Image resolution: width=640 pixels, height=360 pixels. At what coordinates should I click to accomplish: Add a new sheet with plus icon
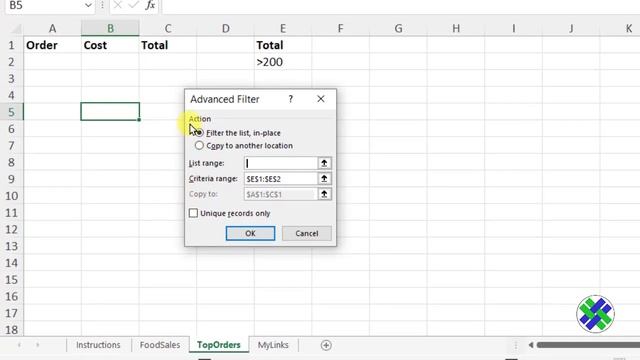pos(326,345)
